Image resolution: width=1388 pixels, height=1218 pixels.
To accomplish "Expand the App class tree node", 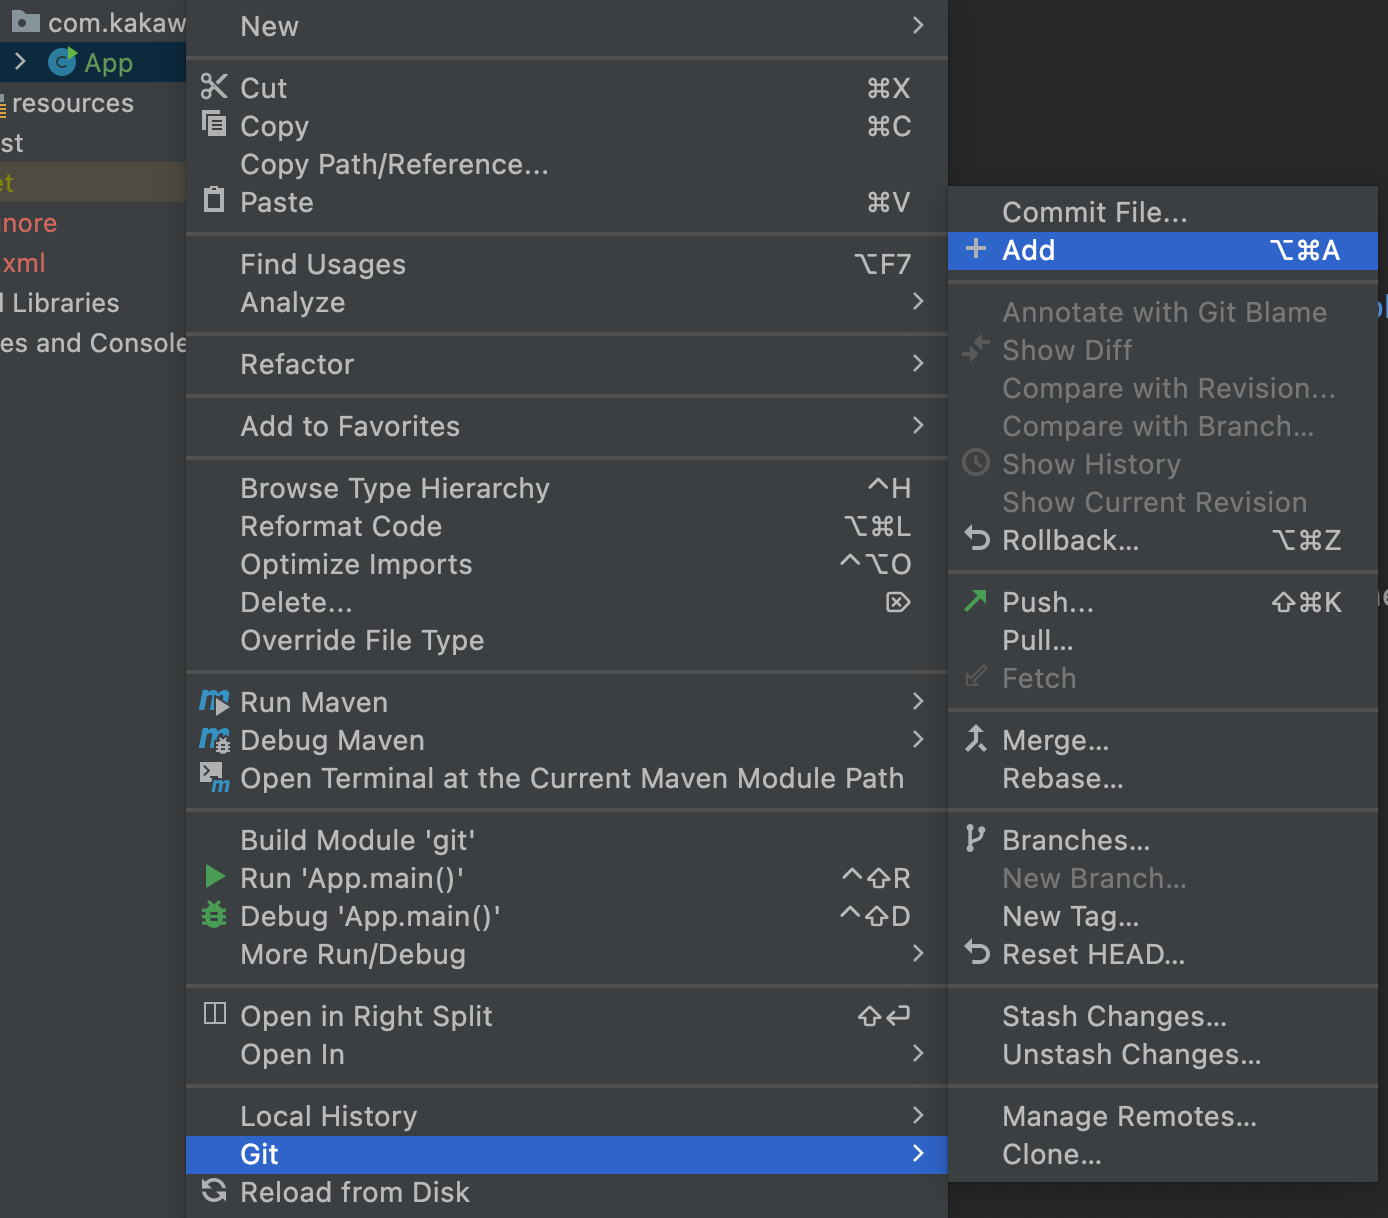I will point(20,62).
